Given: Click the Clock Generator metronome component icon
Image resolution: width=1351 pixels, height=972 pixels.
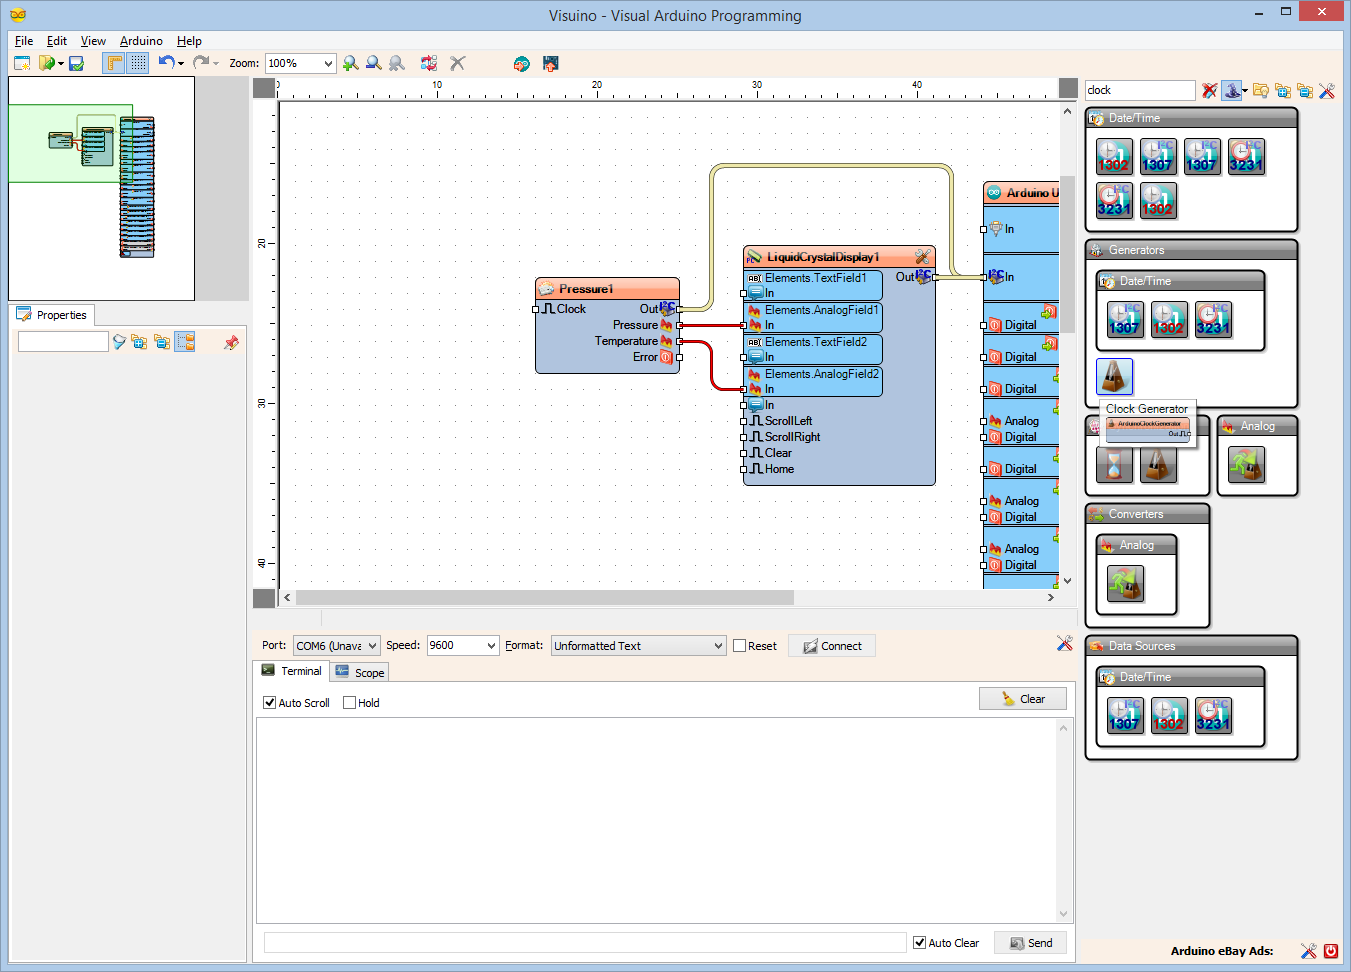Looking at the screenshot, I should point(1114,377).
